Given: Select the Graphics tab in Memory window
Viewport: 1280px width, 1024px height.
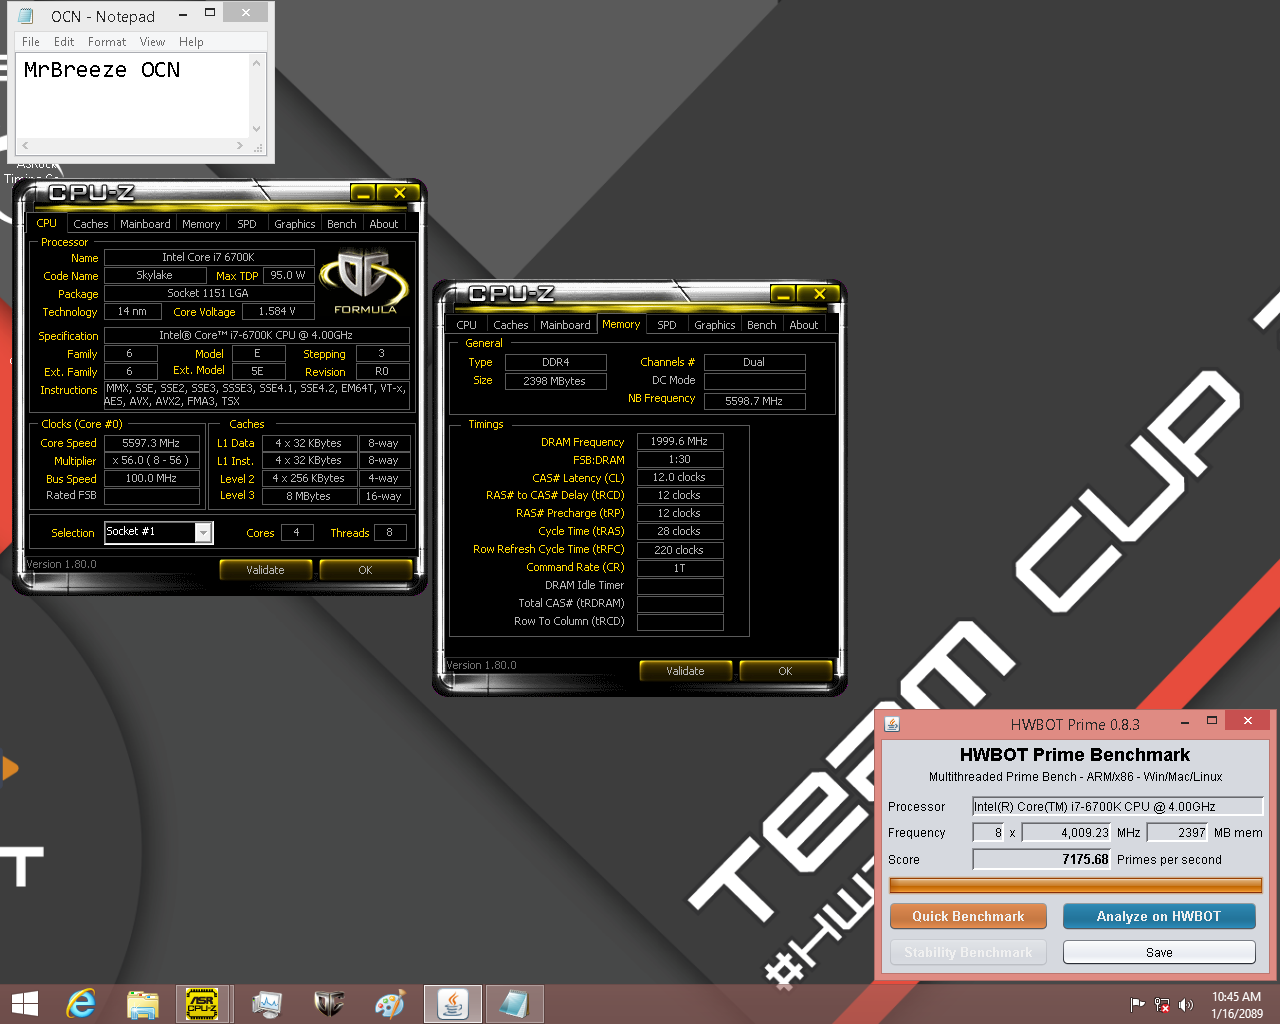Looking at the screenshot, I should pyautogui.click(x=715, y=325).
